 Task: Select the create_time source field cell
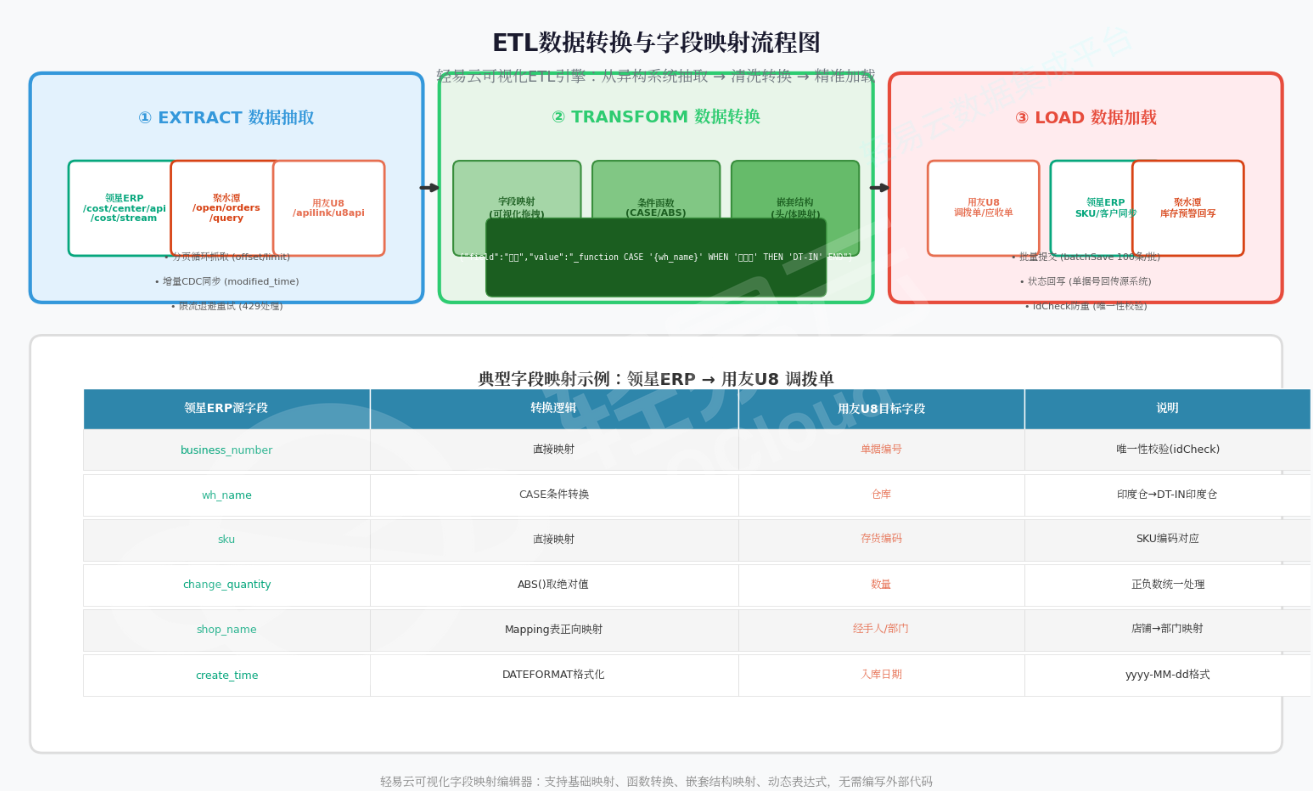coord(227,675)
